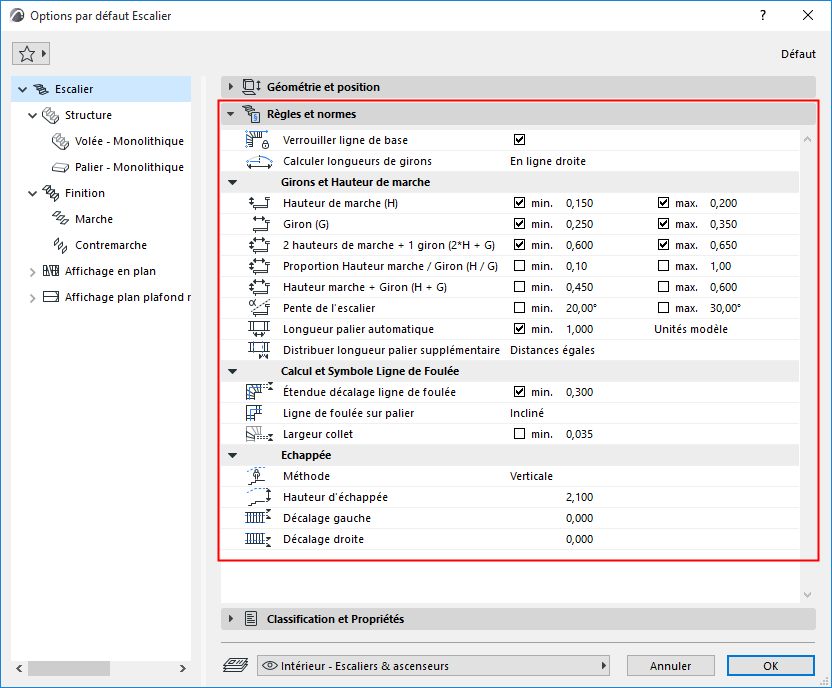832x688 pixels.
Task: Click the Pente de l'escalier icon
Action: 259,308
